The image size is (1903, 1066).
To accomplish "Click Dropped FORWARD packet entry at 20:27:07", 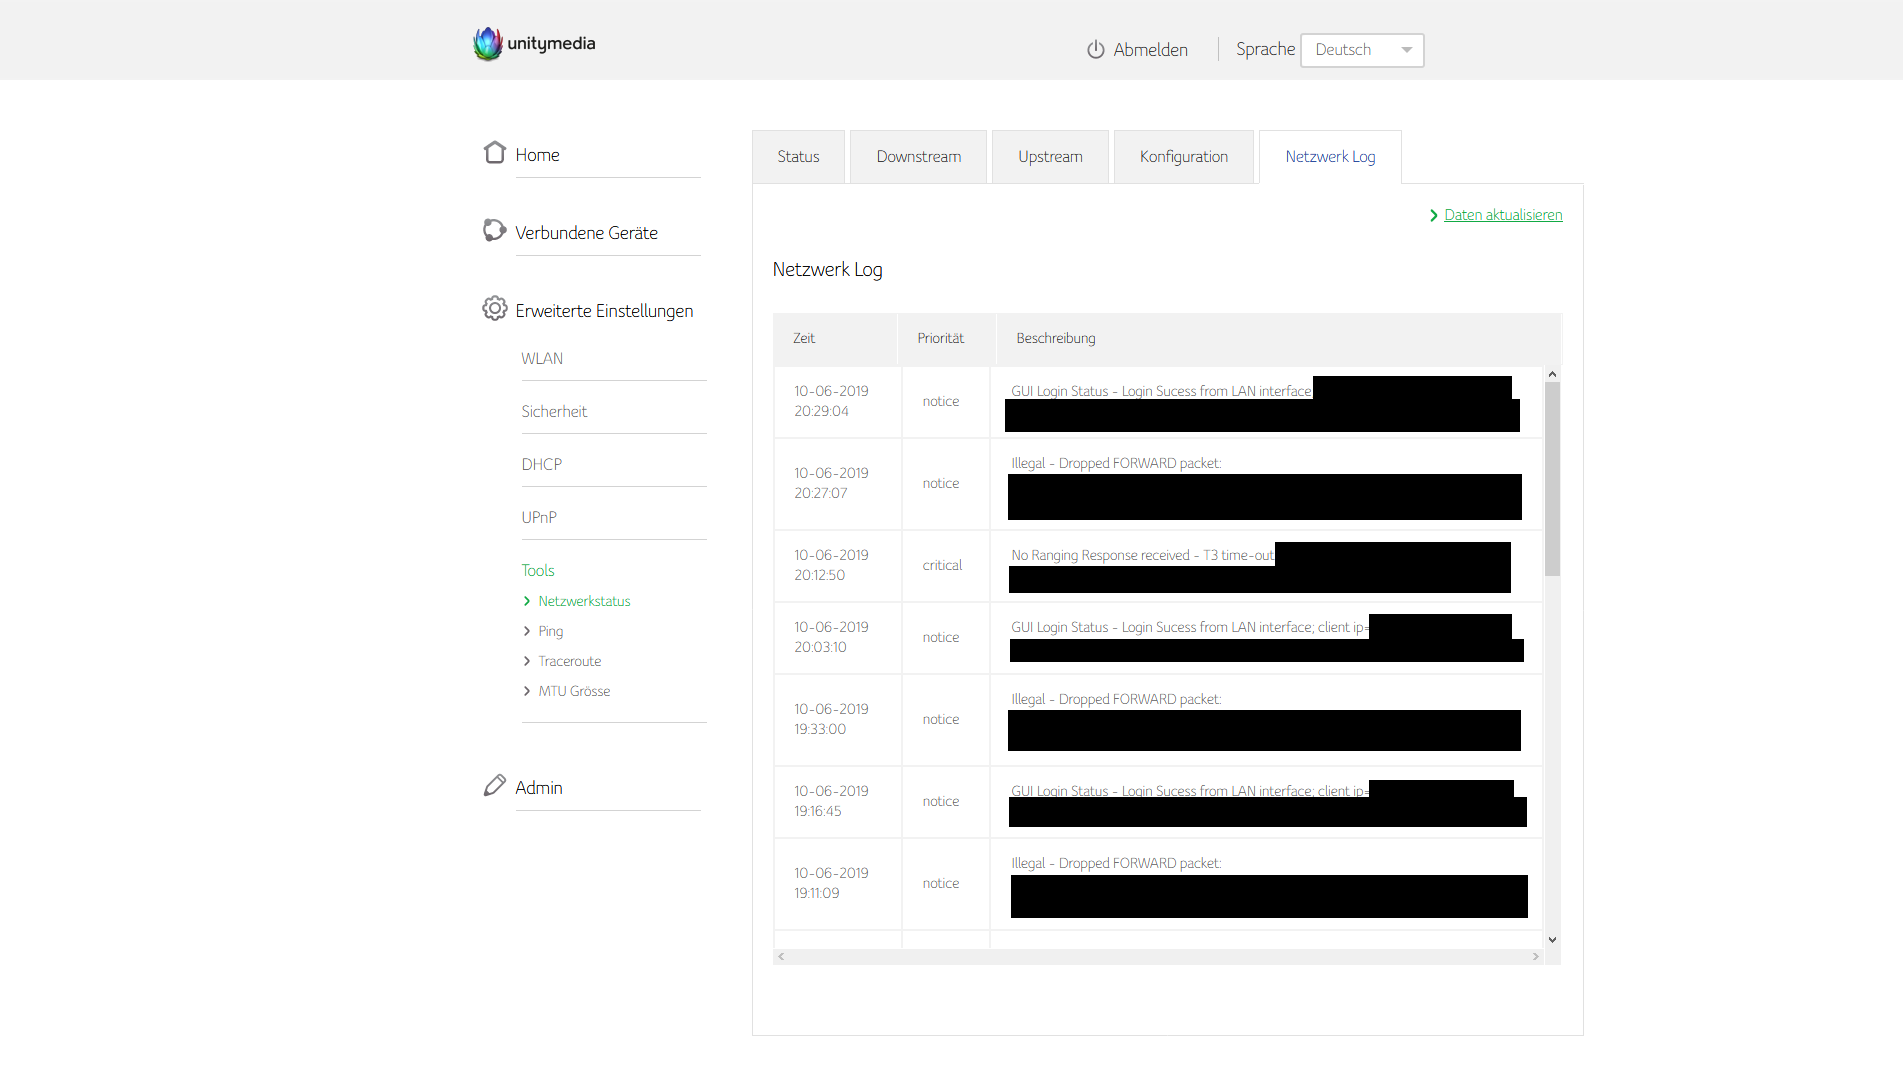I will pyautogui.click(x=1116, y=464).
